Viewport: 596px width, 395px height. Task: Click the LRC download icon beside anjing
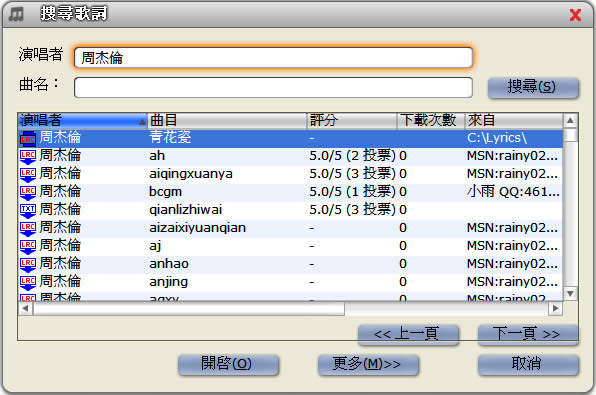click(x=28, y=282)
